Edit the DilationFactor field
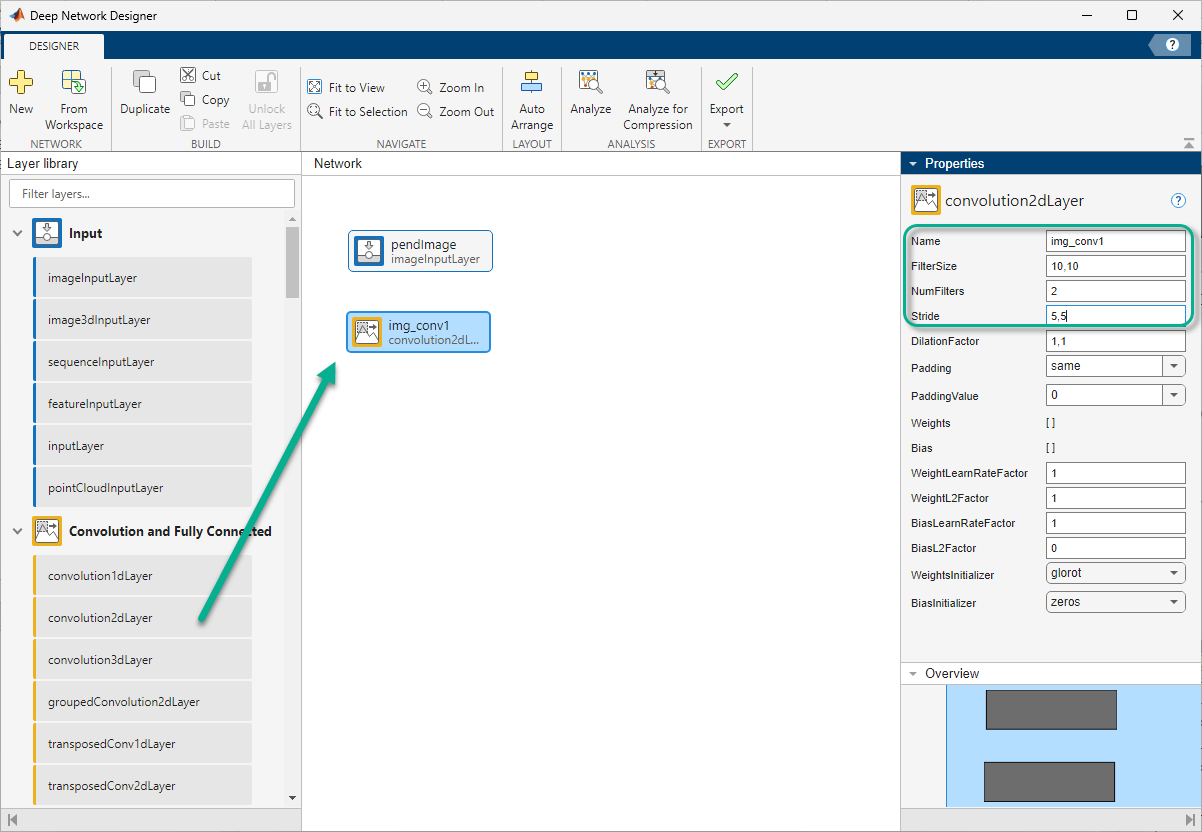Screen dimensions: 1202x832 [1115, 341]
